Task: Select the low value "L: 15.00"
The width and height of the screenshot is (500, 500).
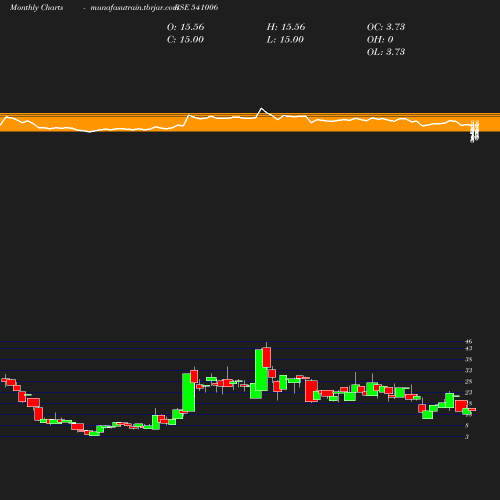Action: click(x=285, y=40)
